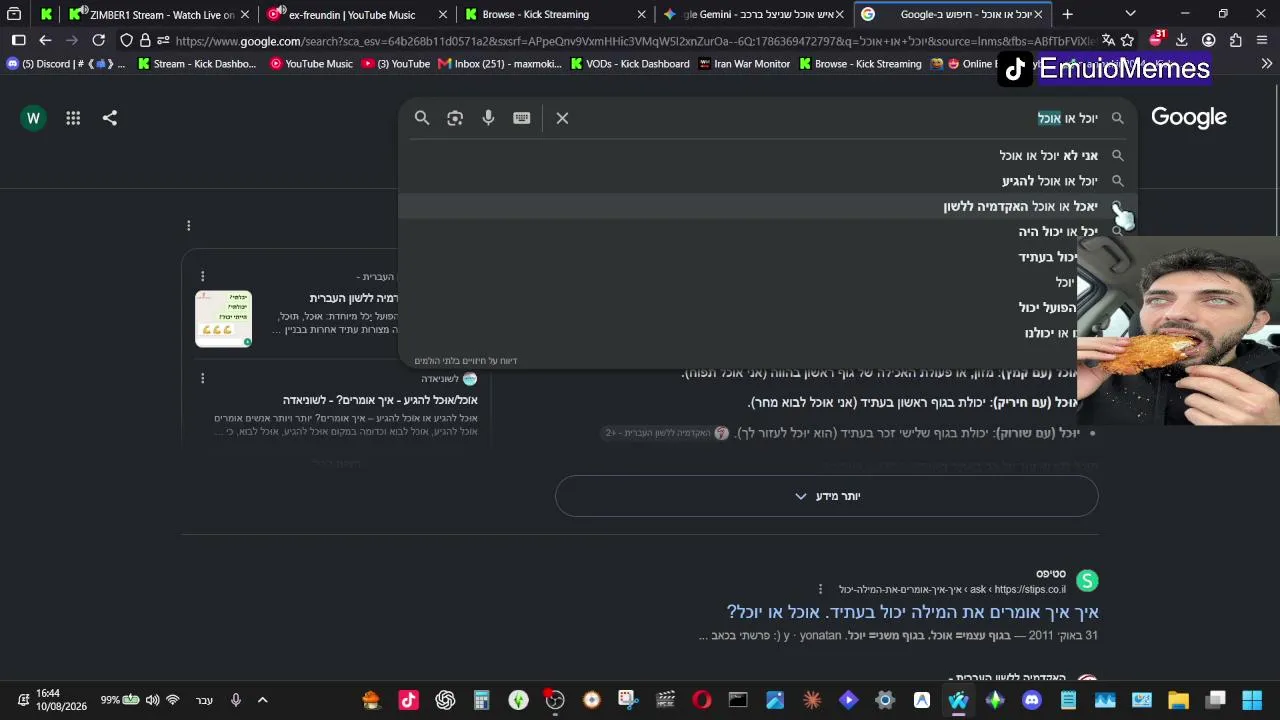Report inappropriate predictions link under suggestions
Image resolution: width=1280 pixels, height=720 pixels.
coord(466,361)
